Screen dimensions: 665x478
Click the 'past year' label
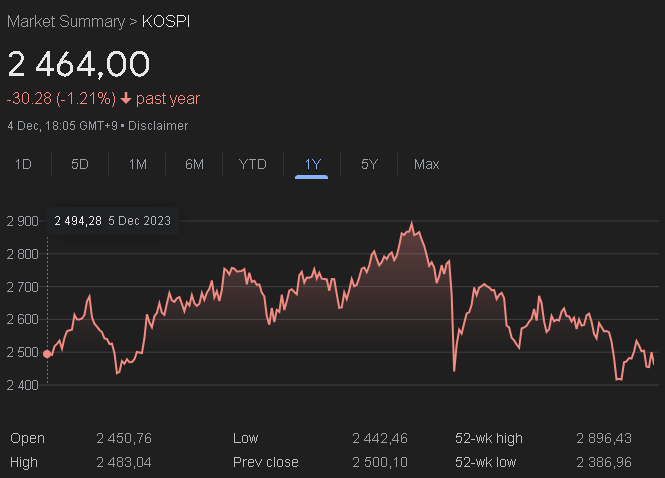coord(168,99)
